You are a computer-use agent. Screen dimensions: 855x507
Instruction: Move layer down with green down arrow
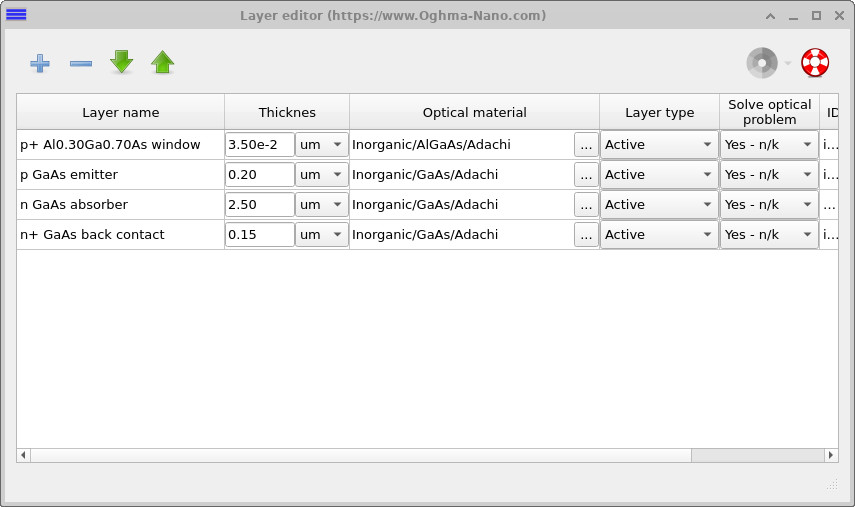121,62
